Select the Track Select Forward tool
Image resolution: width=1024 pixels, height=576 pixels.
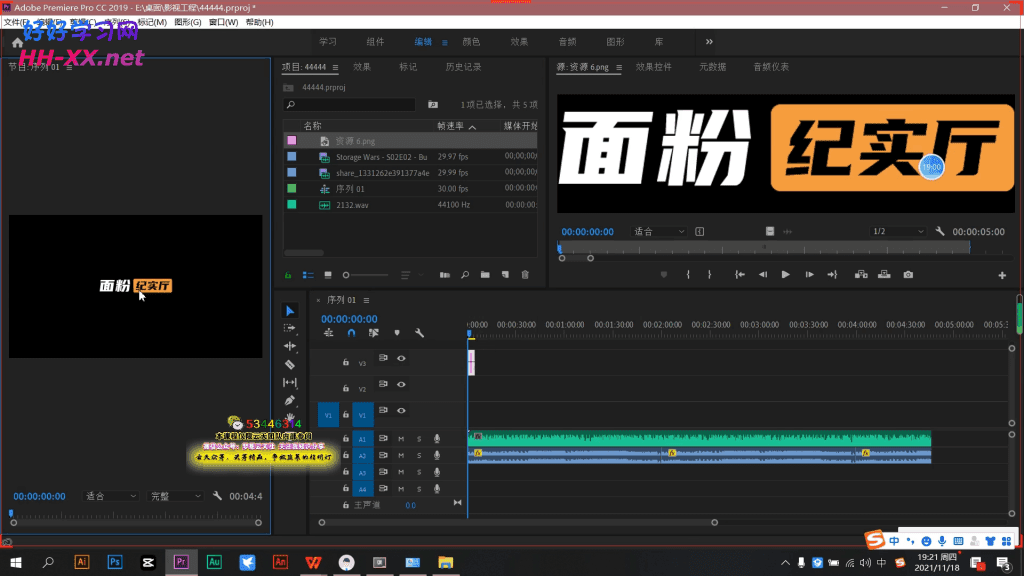(290, 328)
